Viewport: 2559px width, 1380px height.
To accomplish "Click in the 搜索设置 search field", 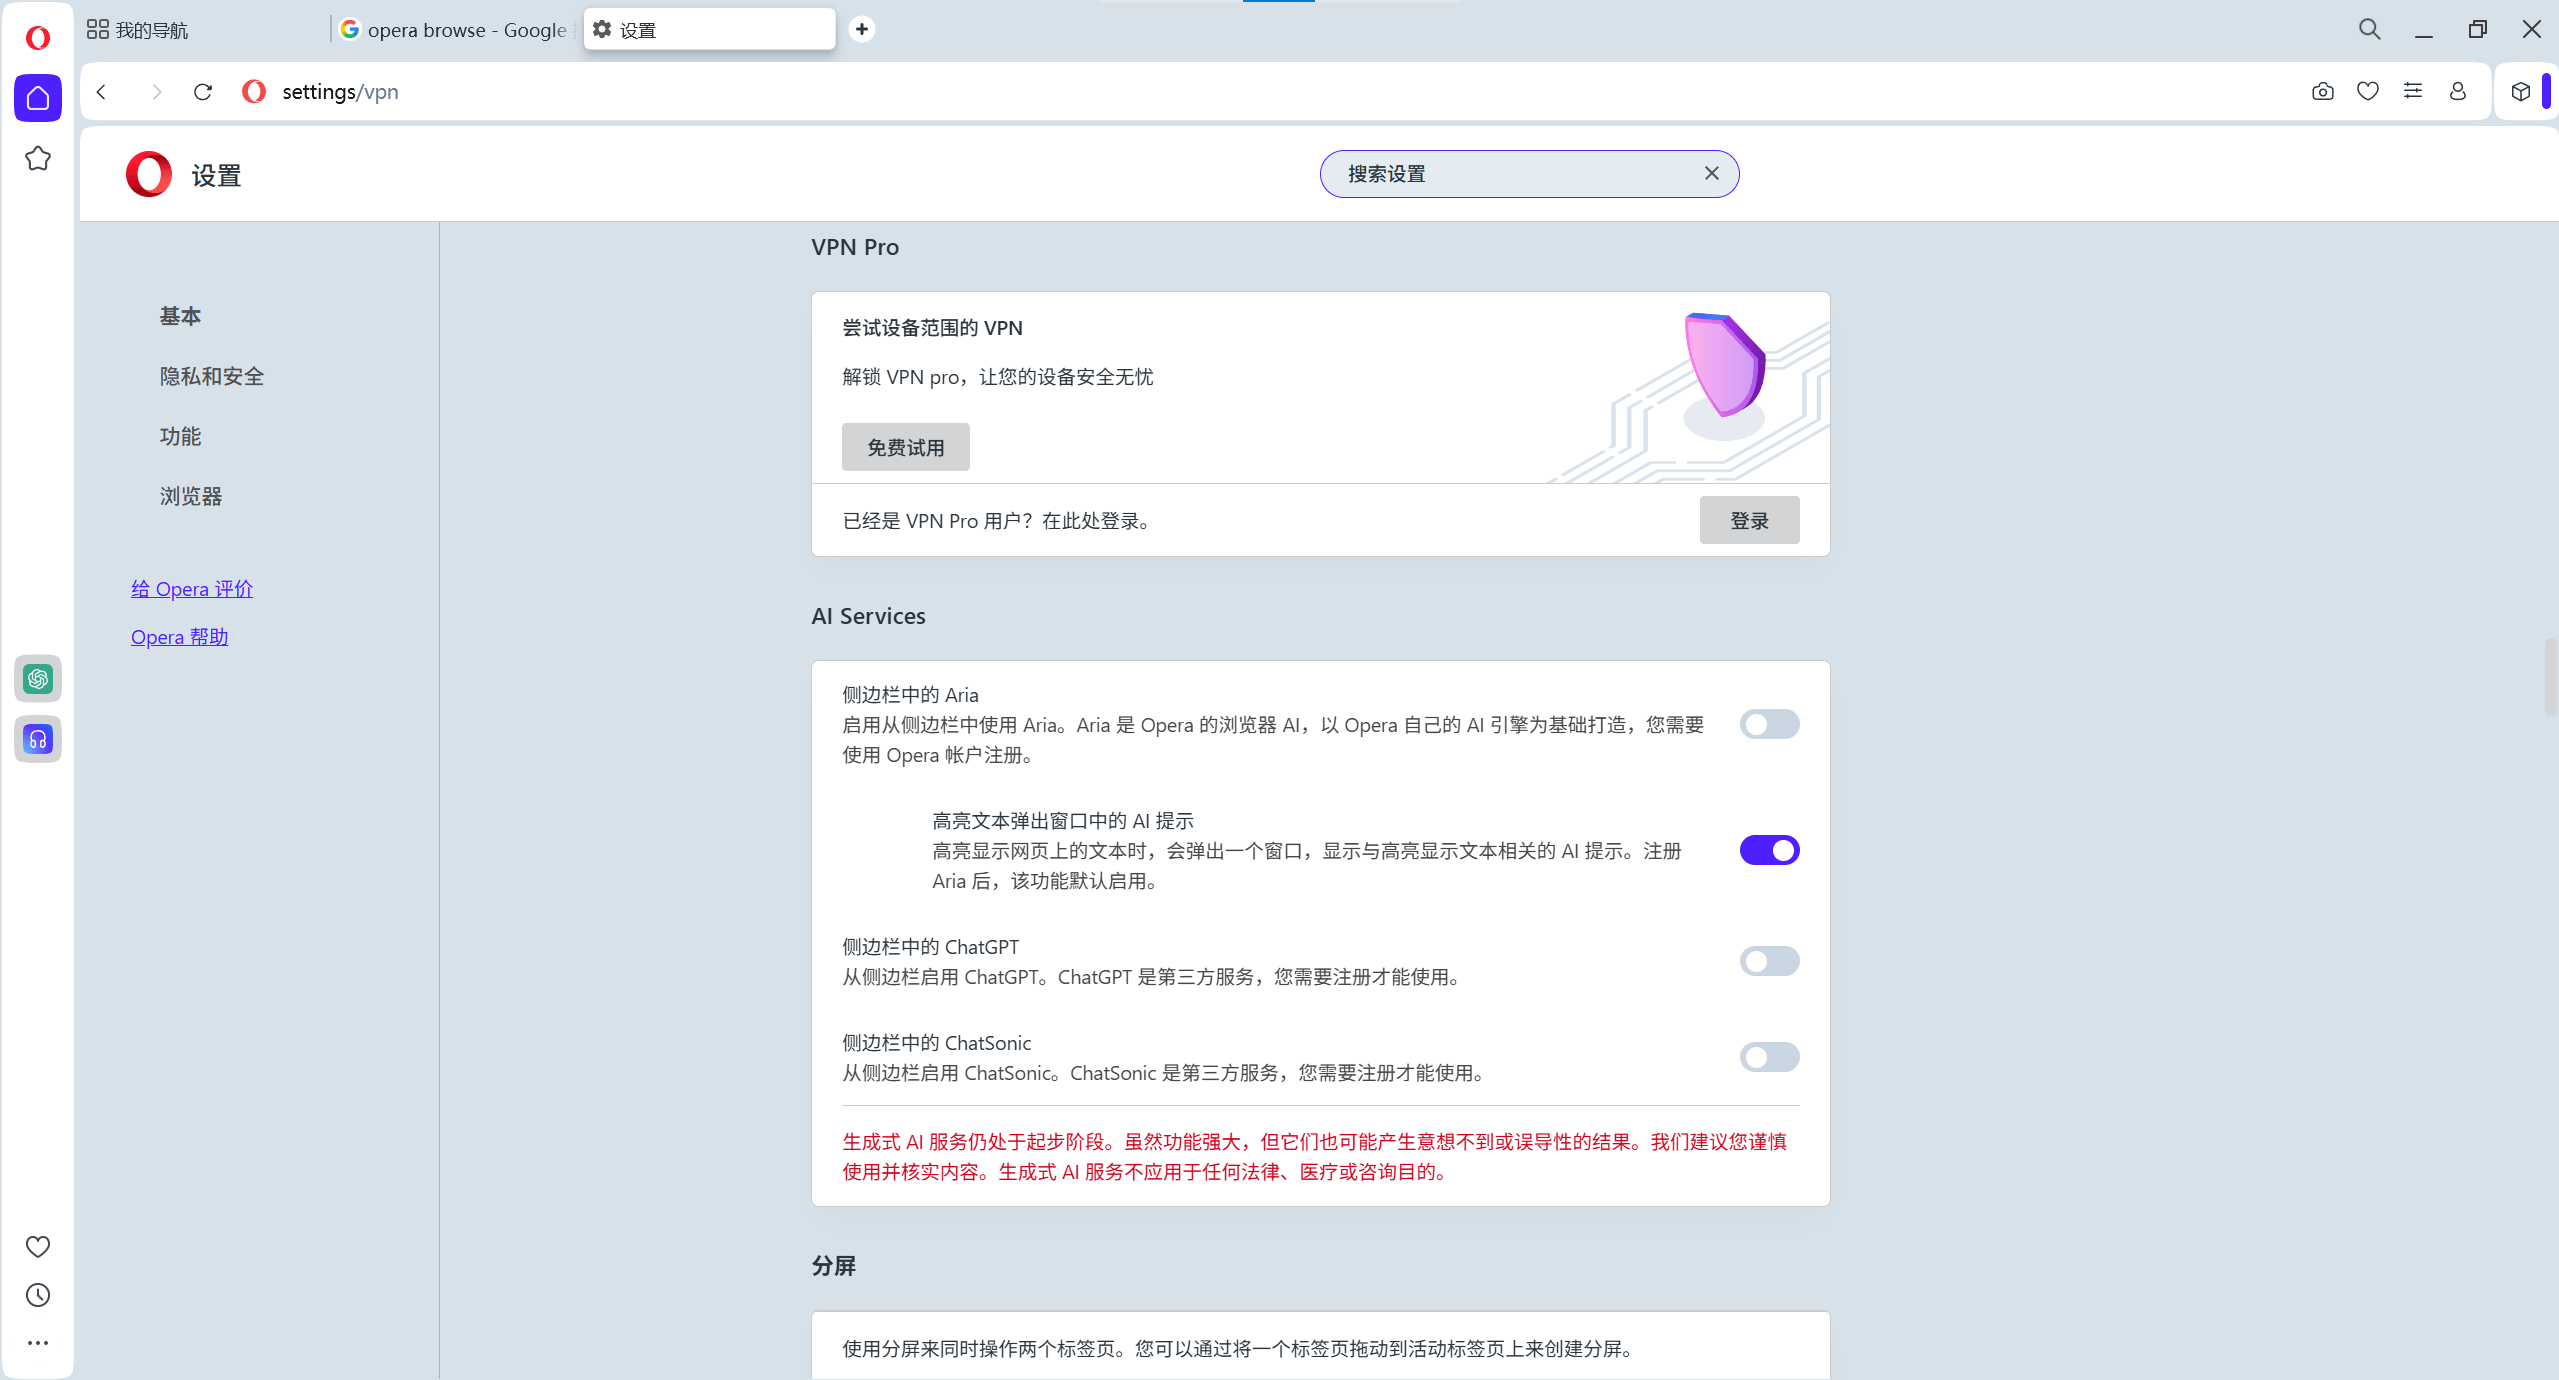I will pos(1510,174).
